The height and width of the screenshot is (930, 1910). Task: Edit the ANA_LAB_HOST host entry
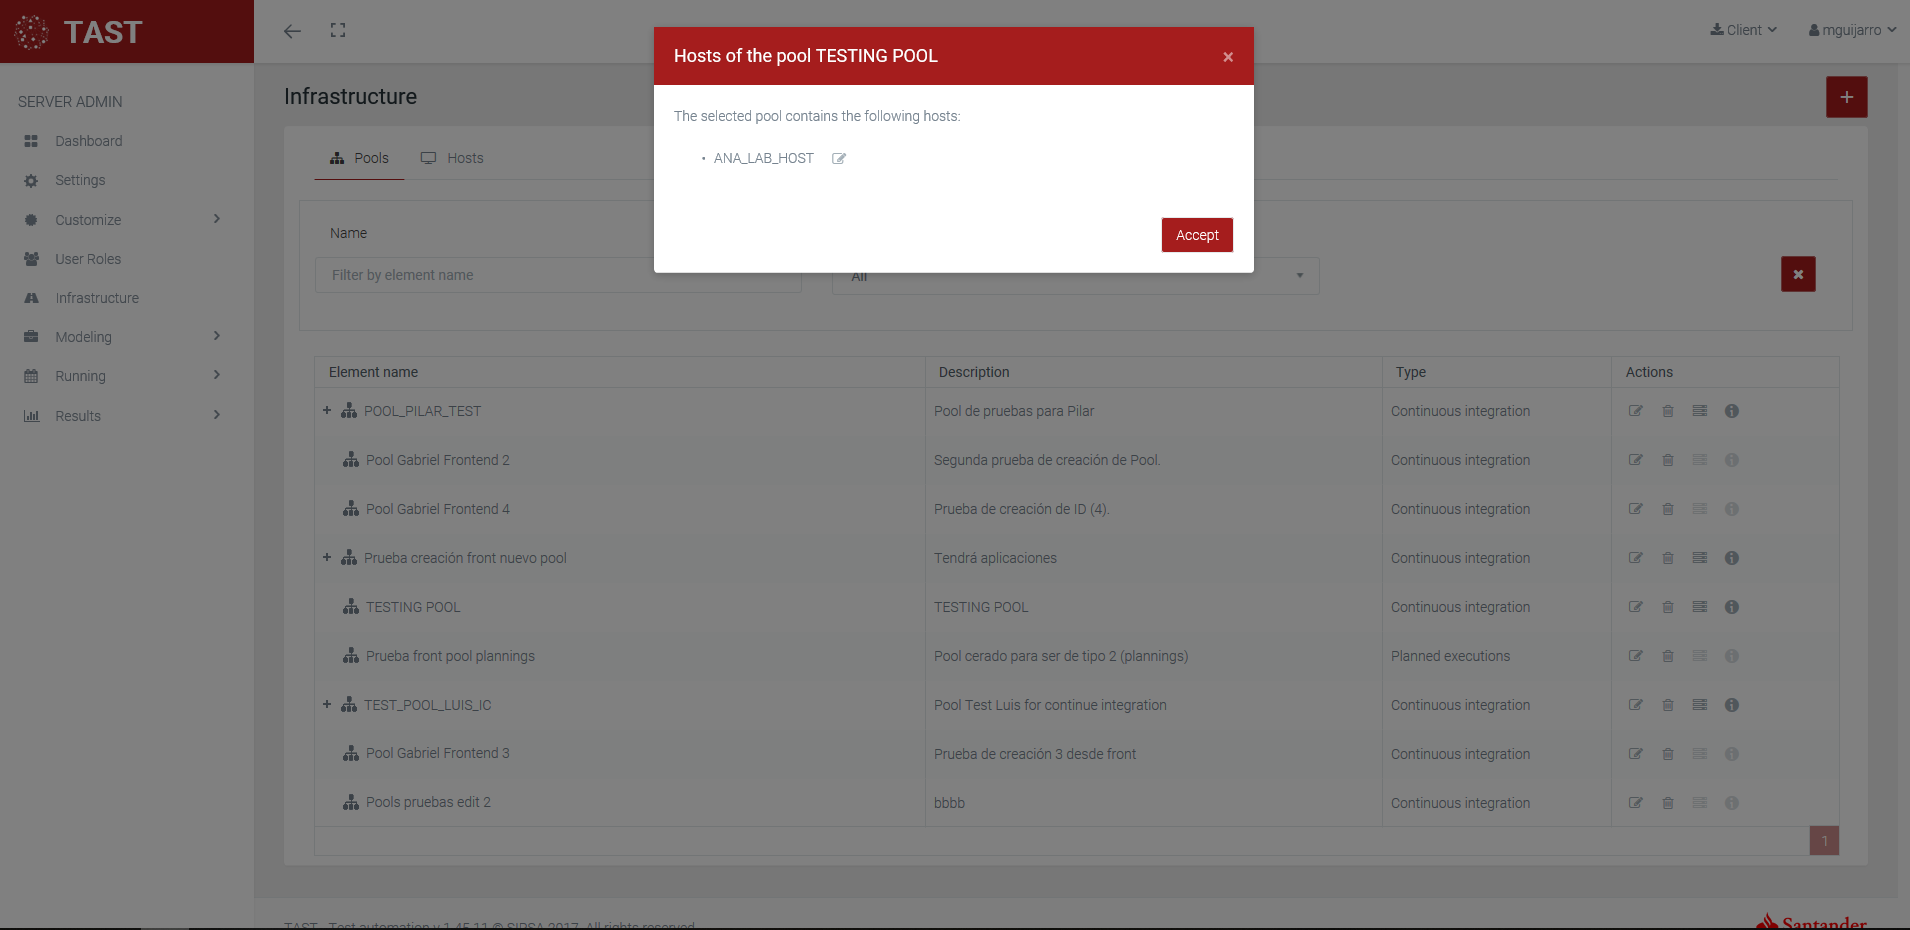click(839, 159)
